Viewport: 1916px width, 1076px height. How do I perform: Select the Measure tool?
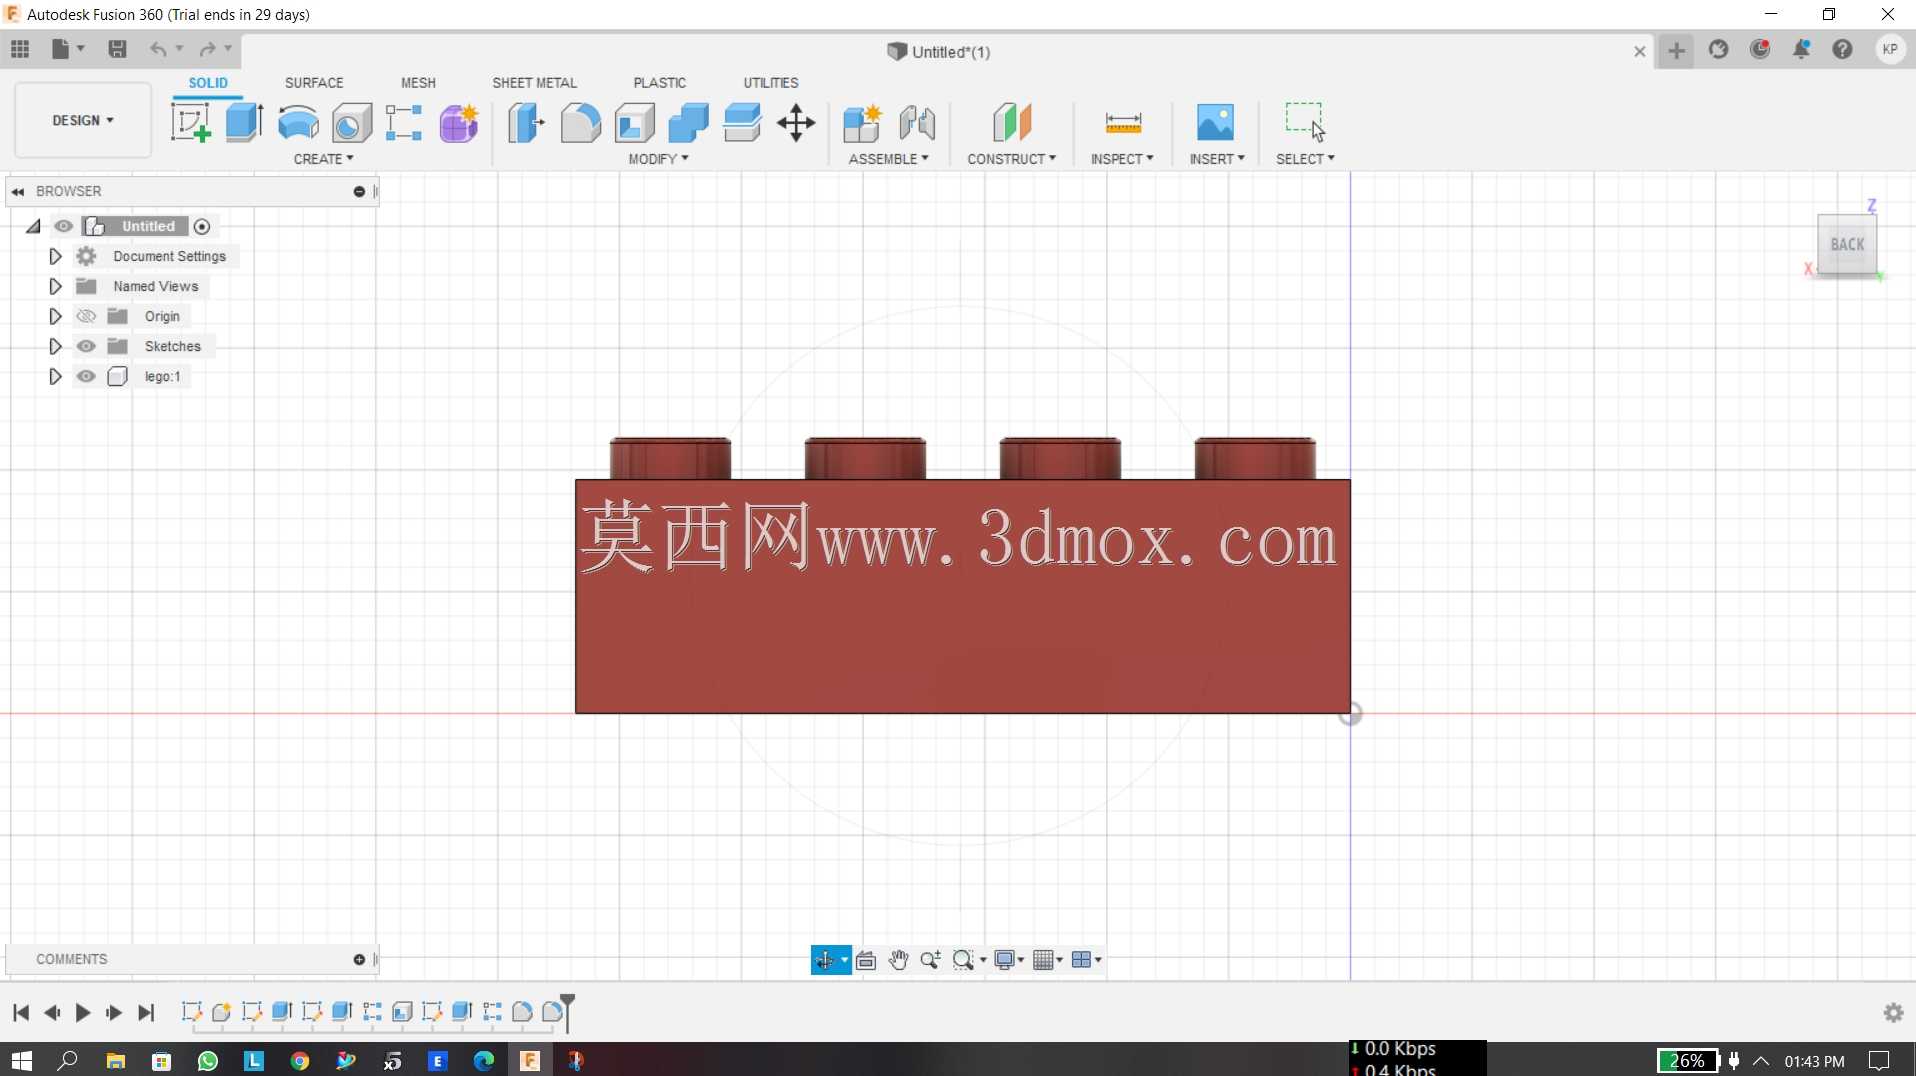(1123, 123)
